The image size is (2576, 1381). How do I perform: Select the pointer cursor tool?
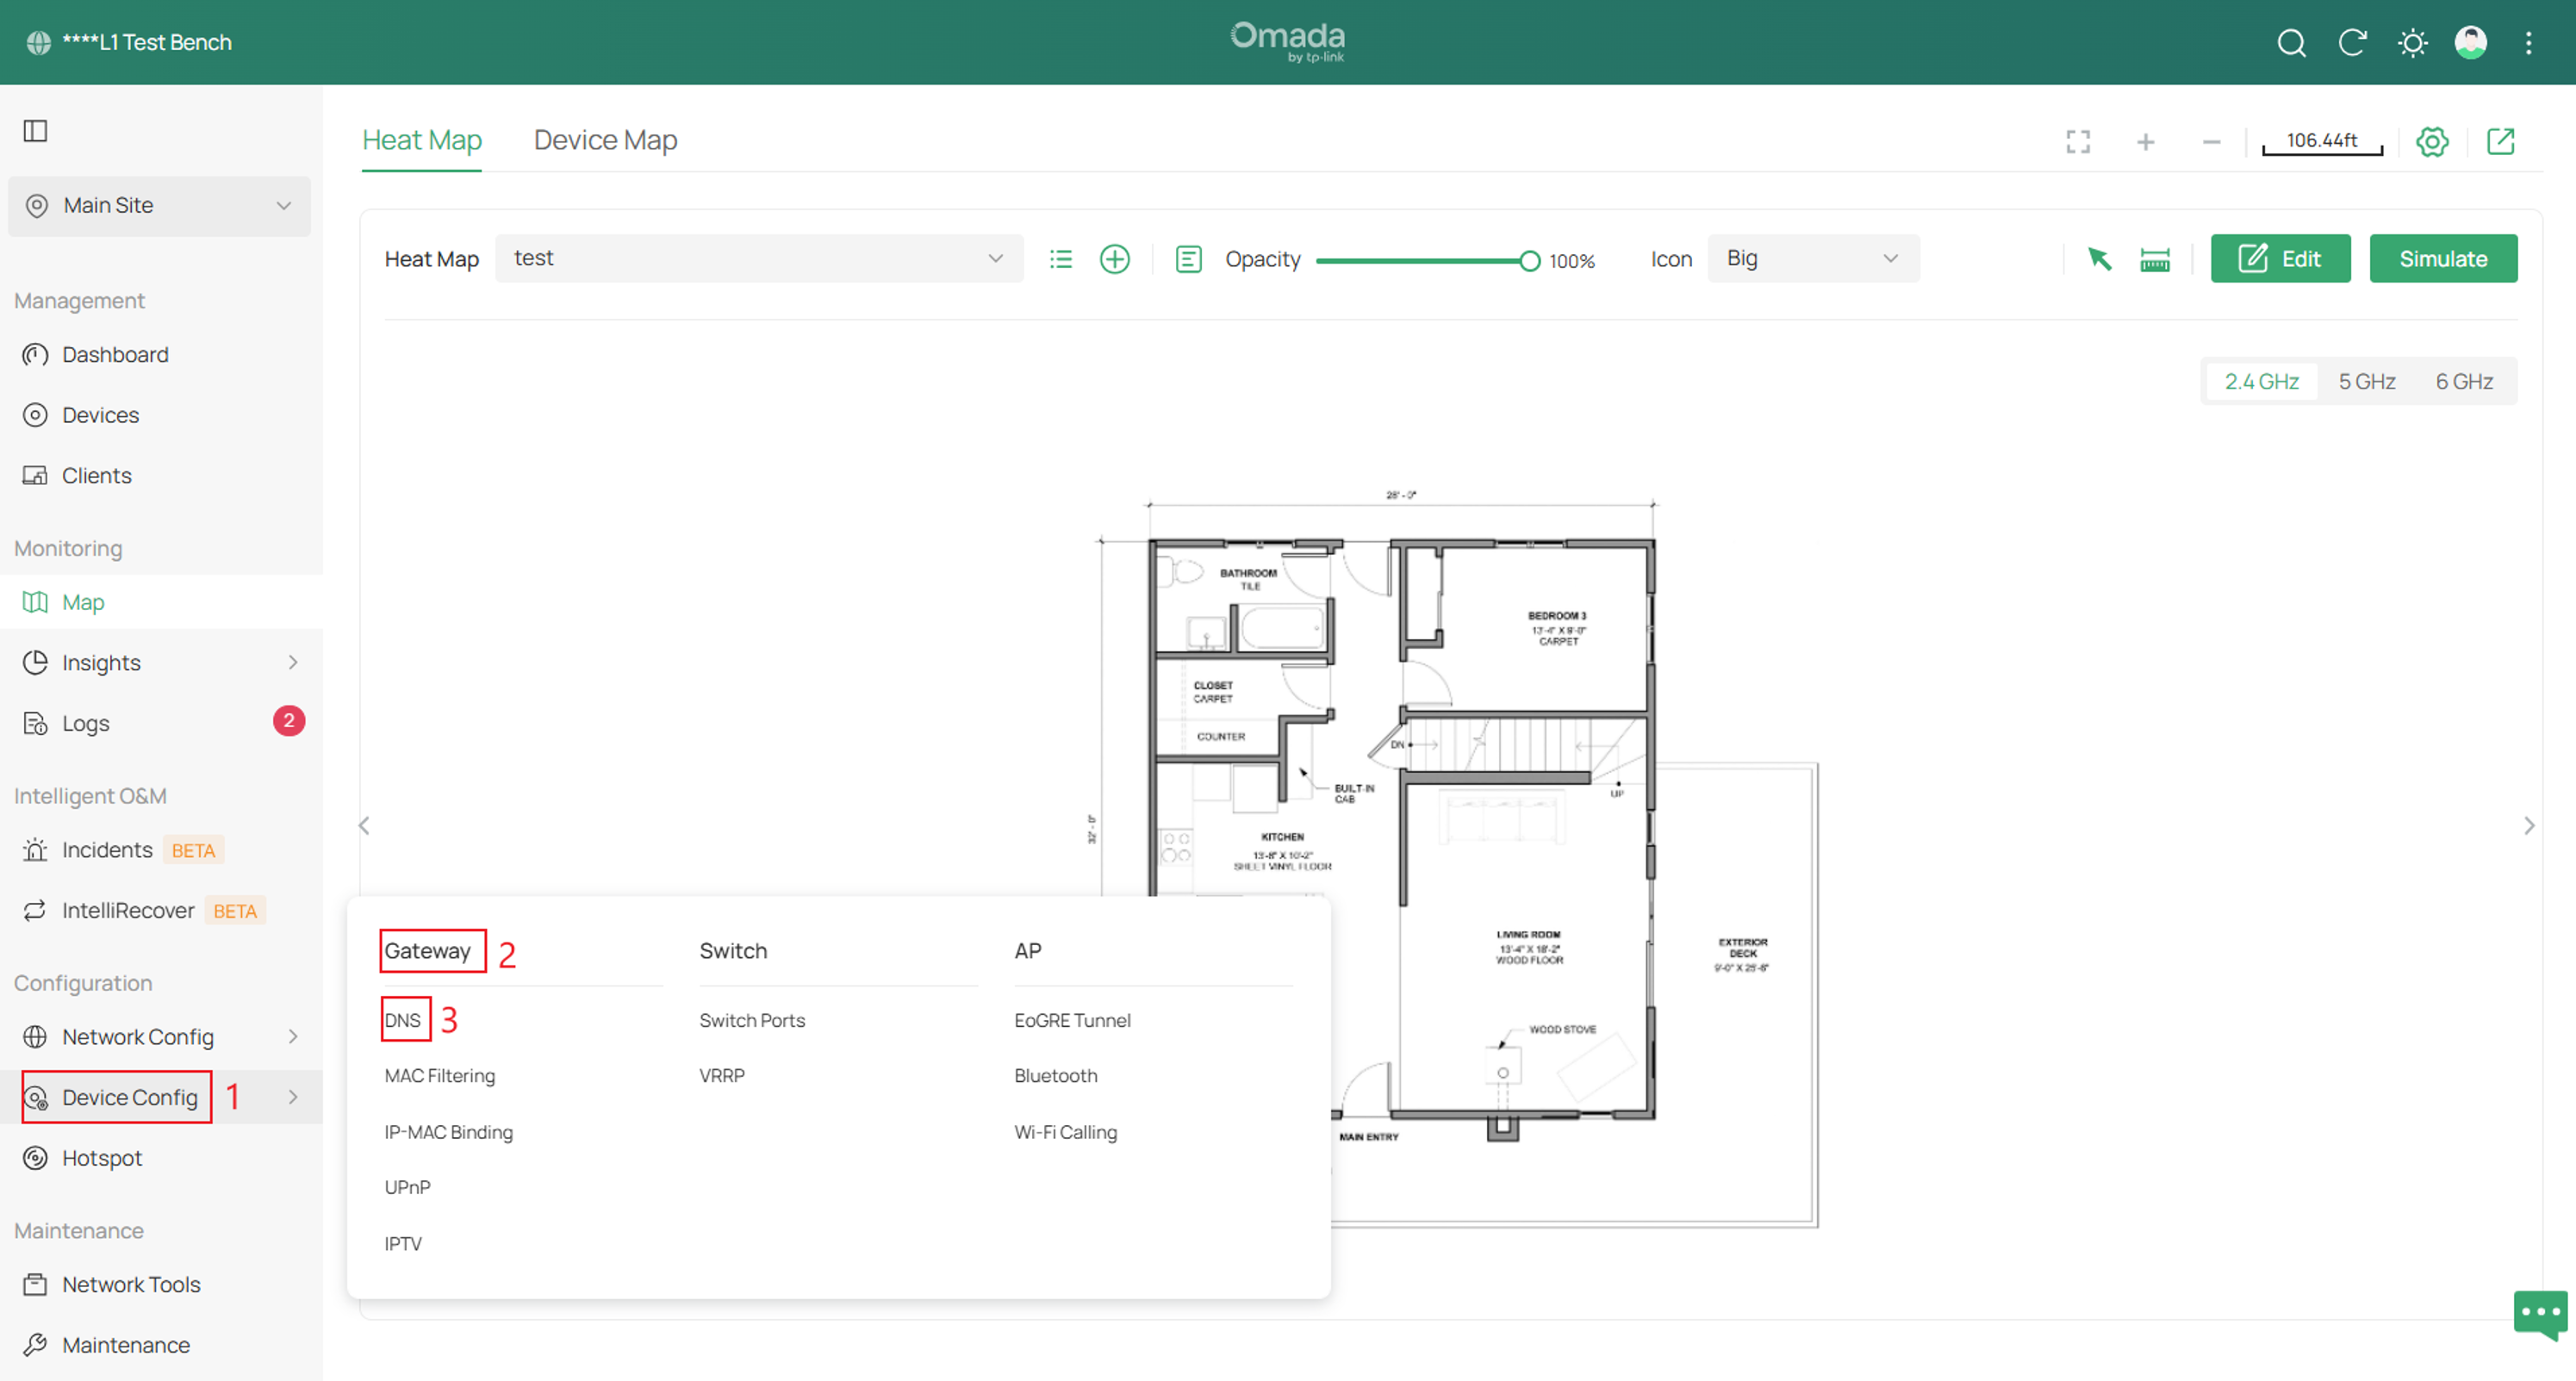[x=2099, y=259]
